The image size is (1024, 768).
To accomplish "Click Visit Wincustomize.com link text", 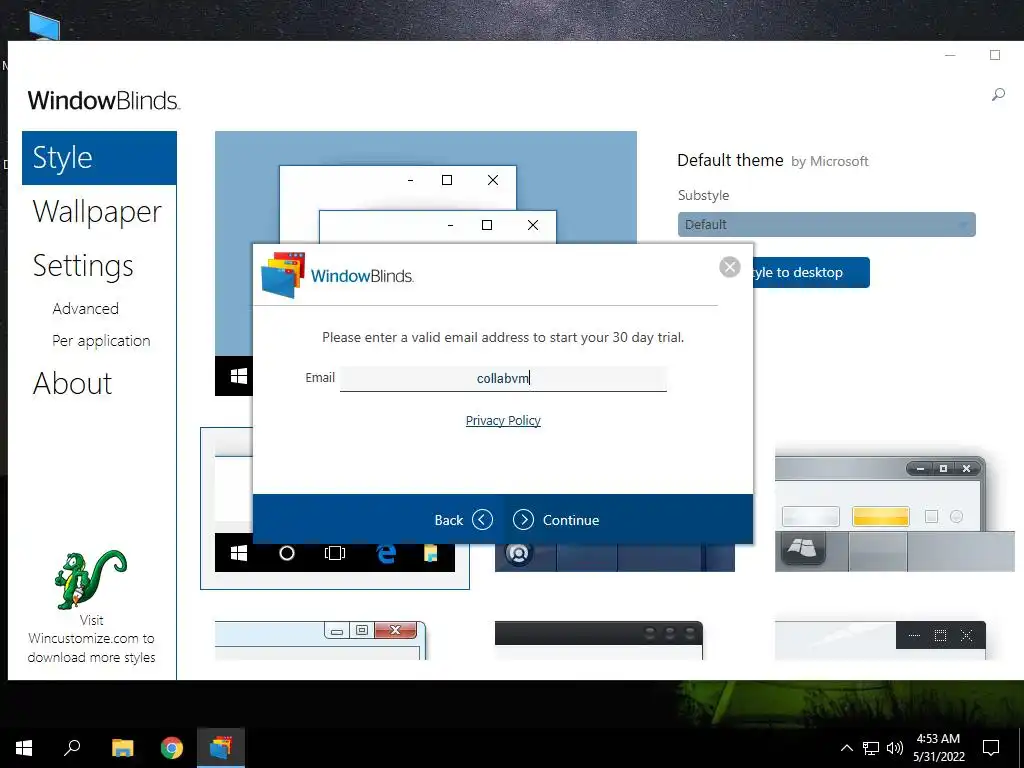I will [91, 639].
